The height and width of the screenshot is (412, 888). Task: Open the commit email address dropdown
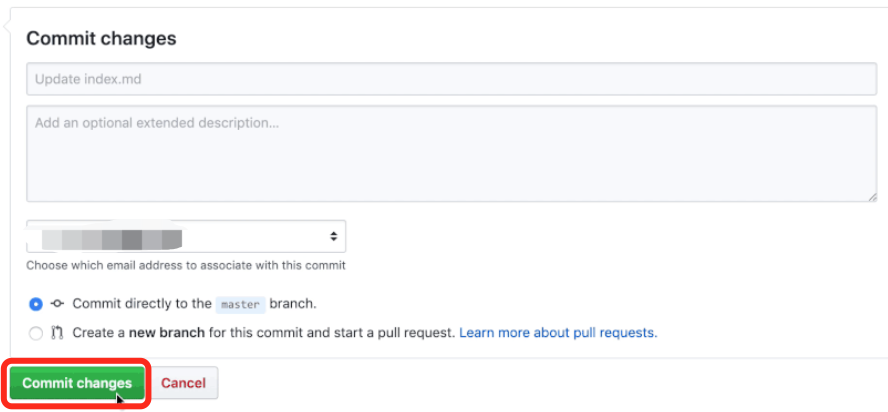click(186, 237)
